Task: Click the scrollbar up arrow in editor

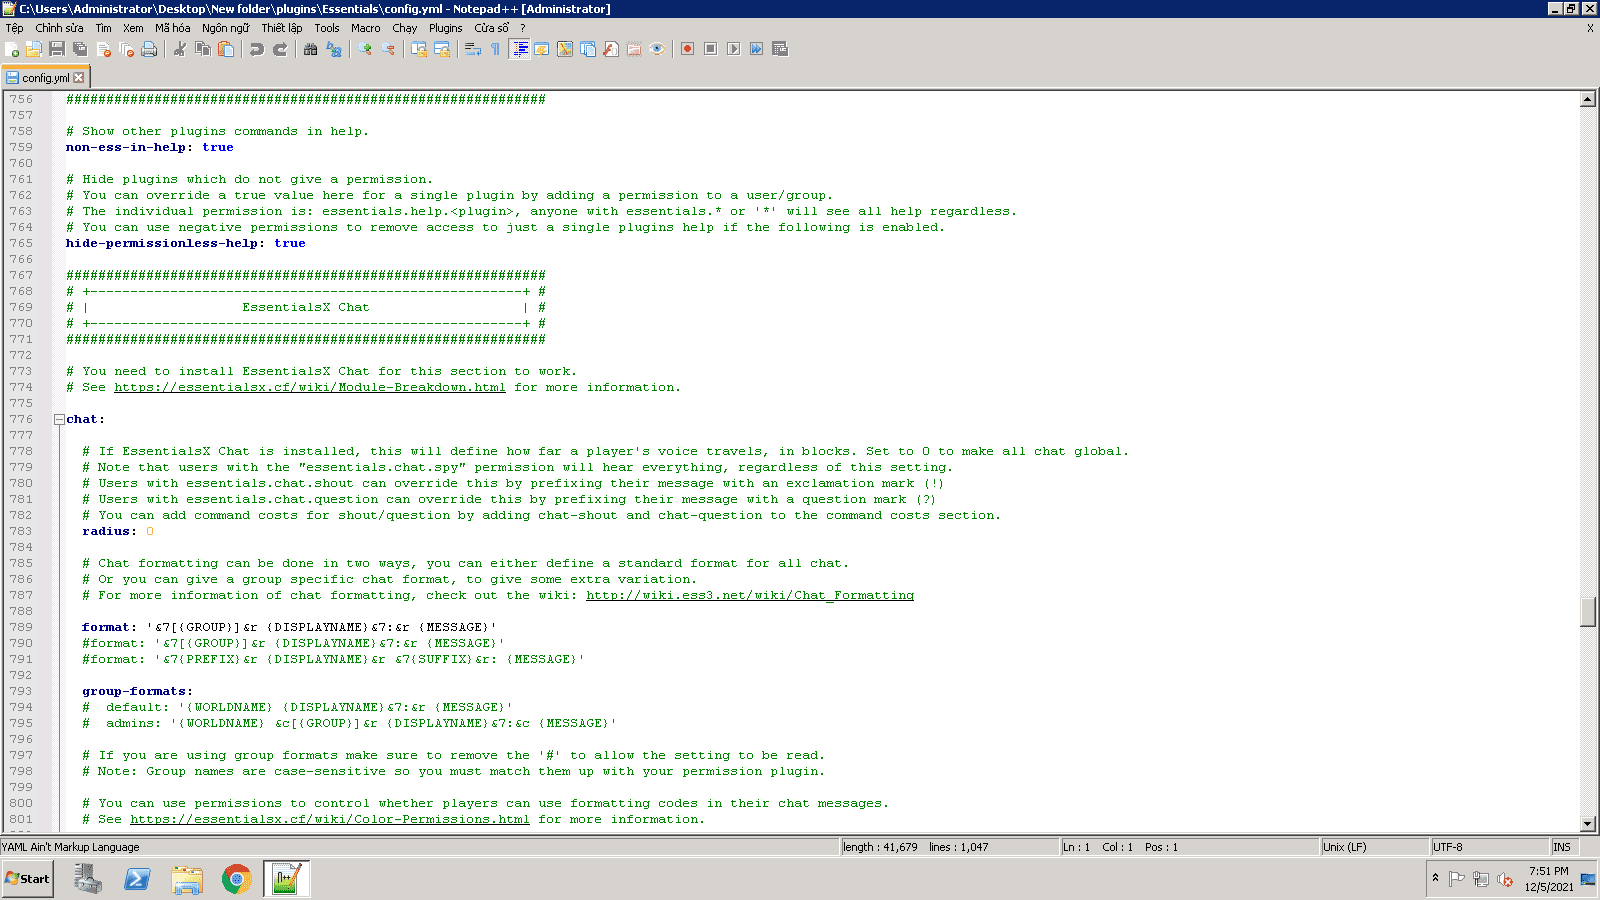Action: [1588, 99]
